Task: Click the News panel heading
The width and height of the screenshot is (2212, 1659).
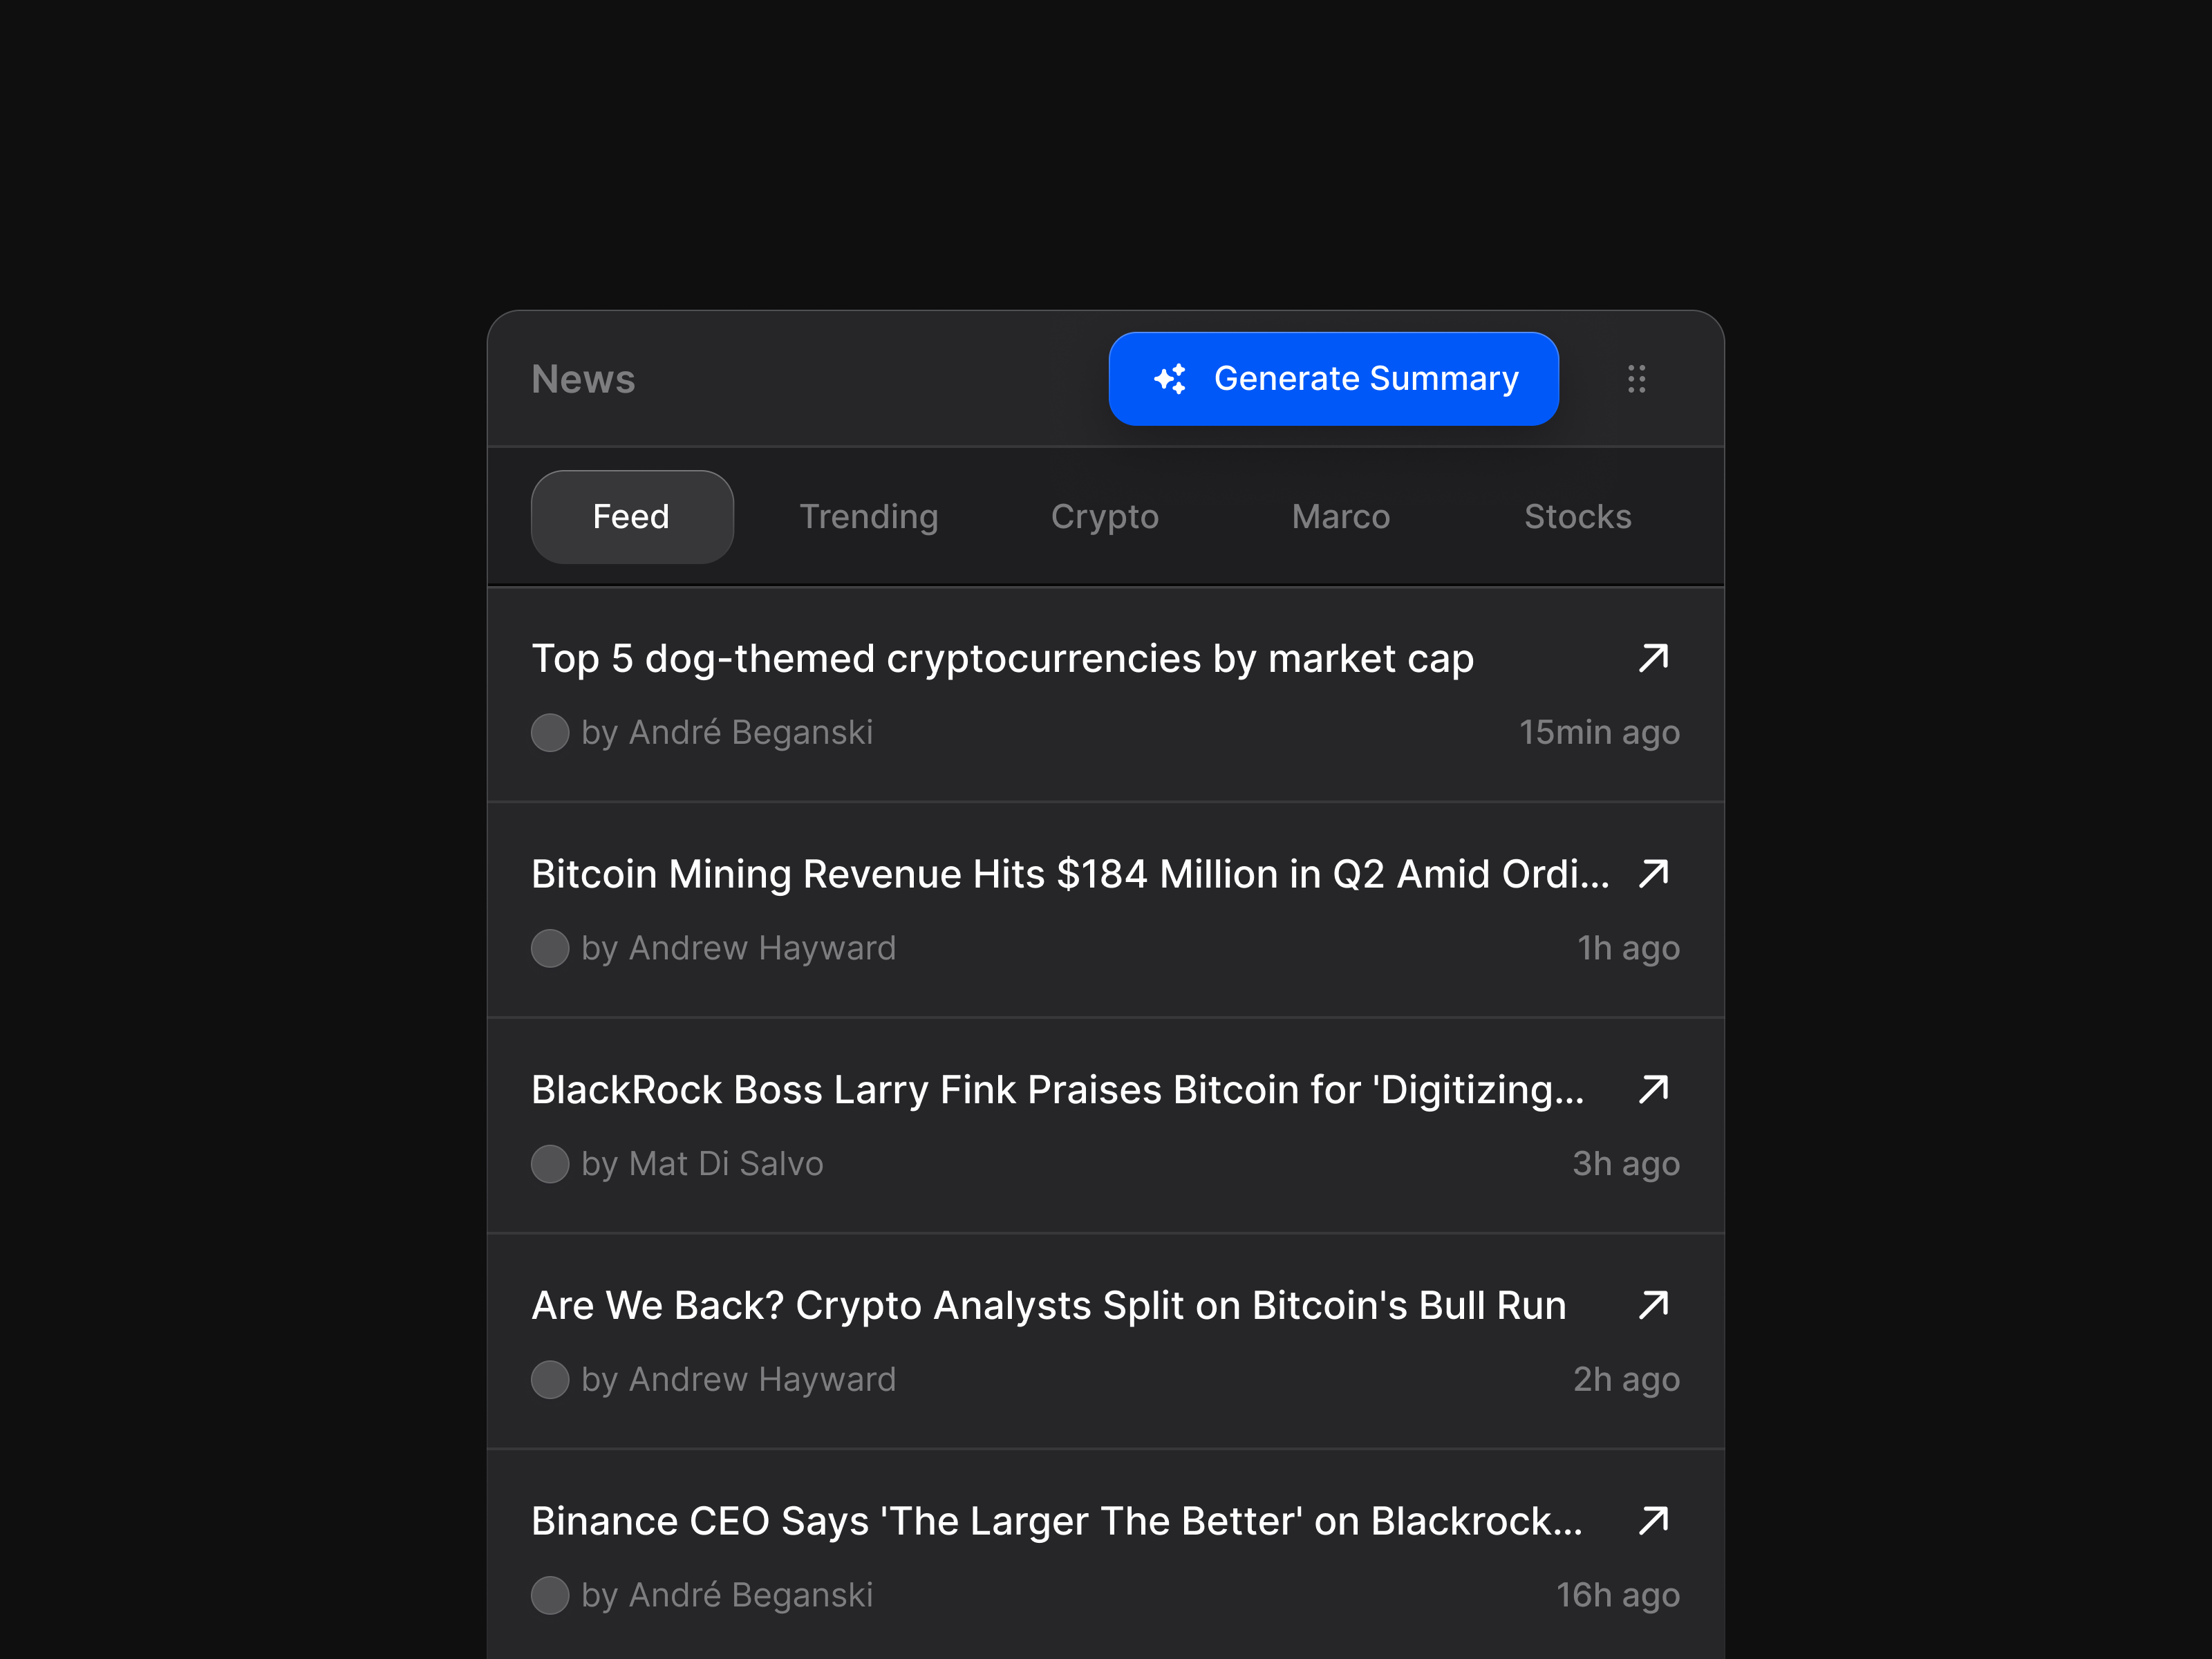Action: click(583, 379)
